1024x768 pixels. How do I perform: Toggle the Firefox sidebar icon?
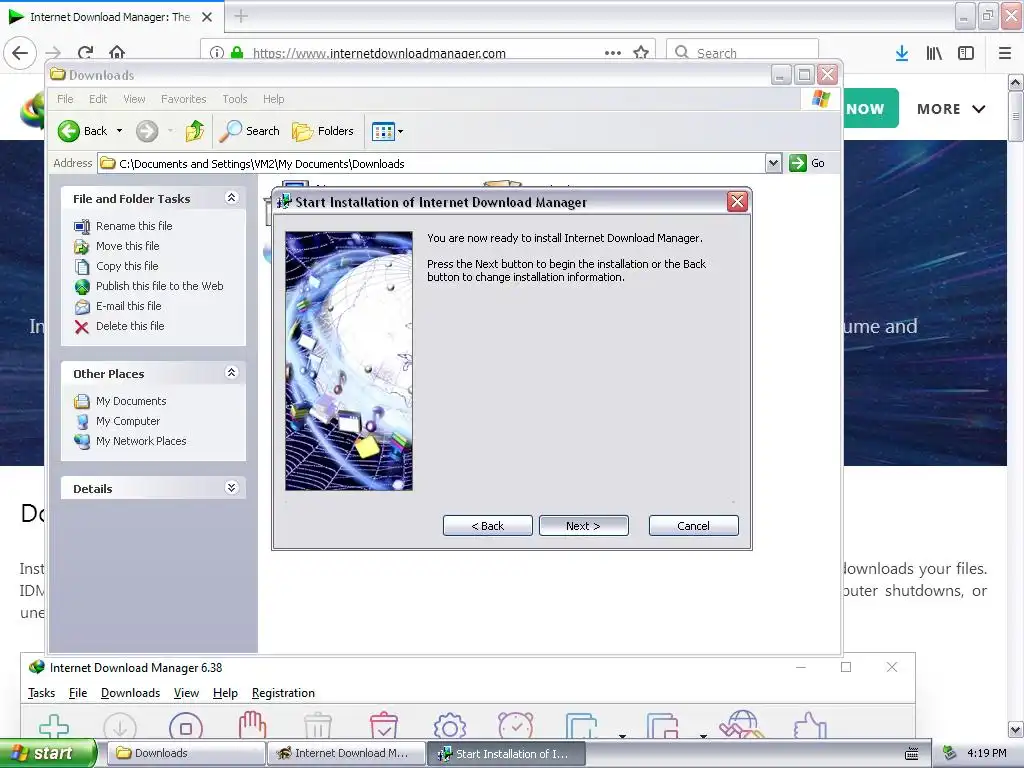click(x=966, y=53)
